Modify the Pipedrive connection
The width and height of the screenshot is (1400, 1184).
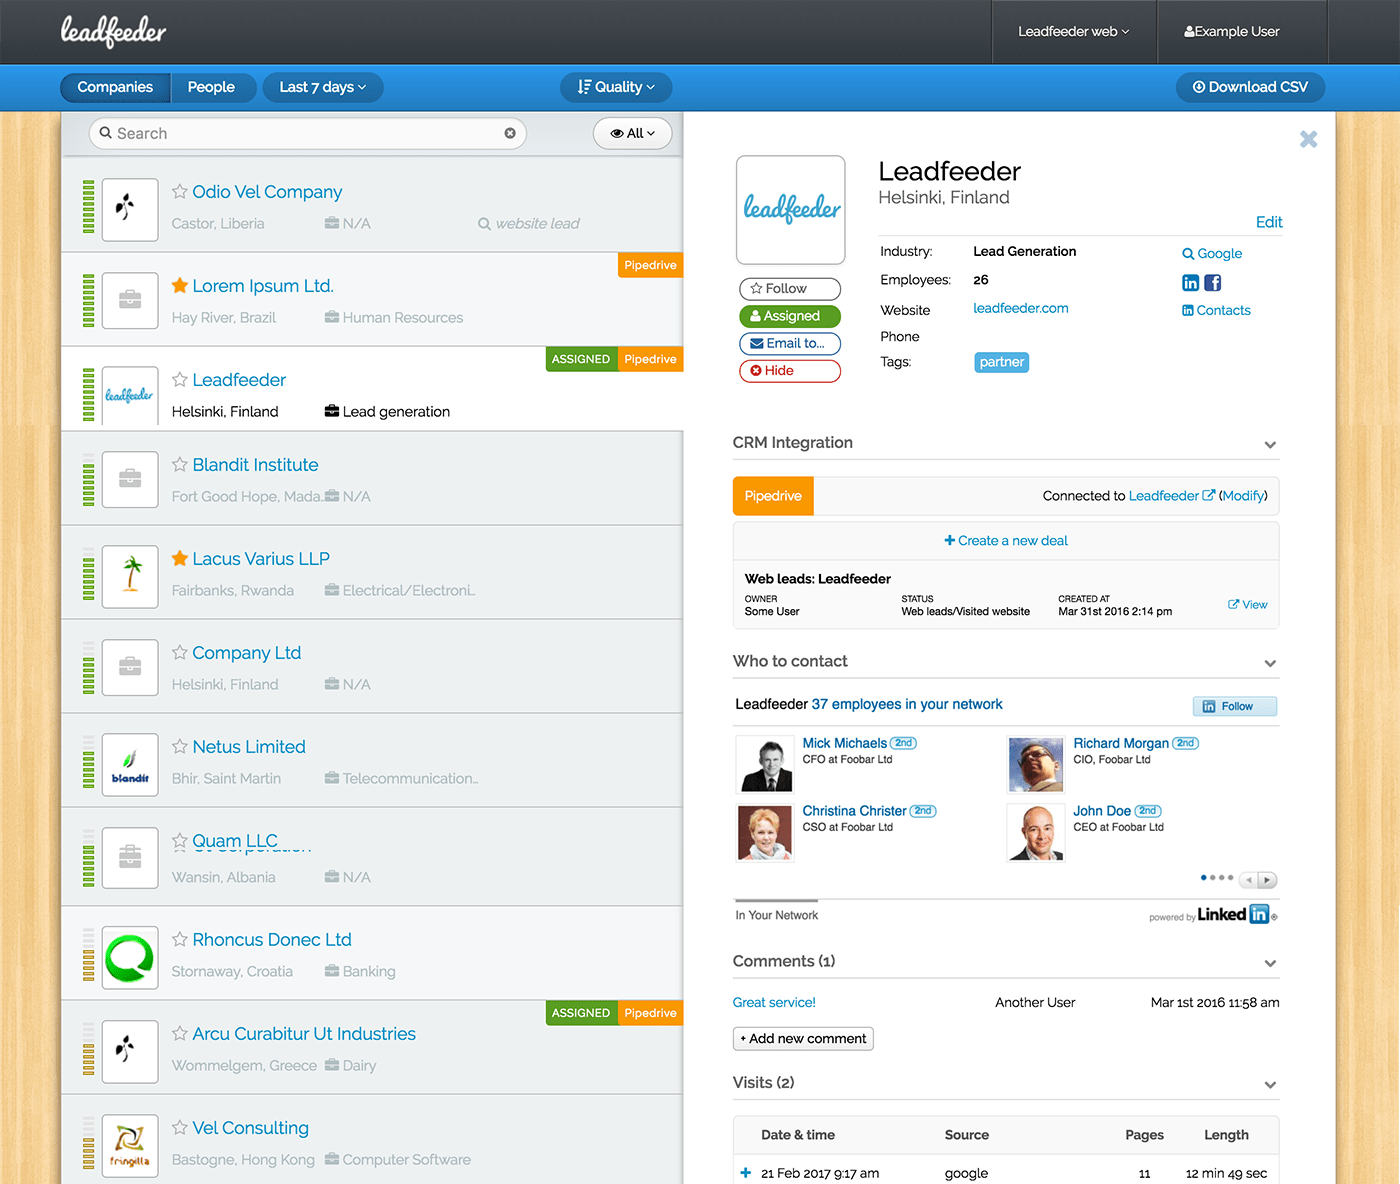click(1243, 495)
